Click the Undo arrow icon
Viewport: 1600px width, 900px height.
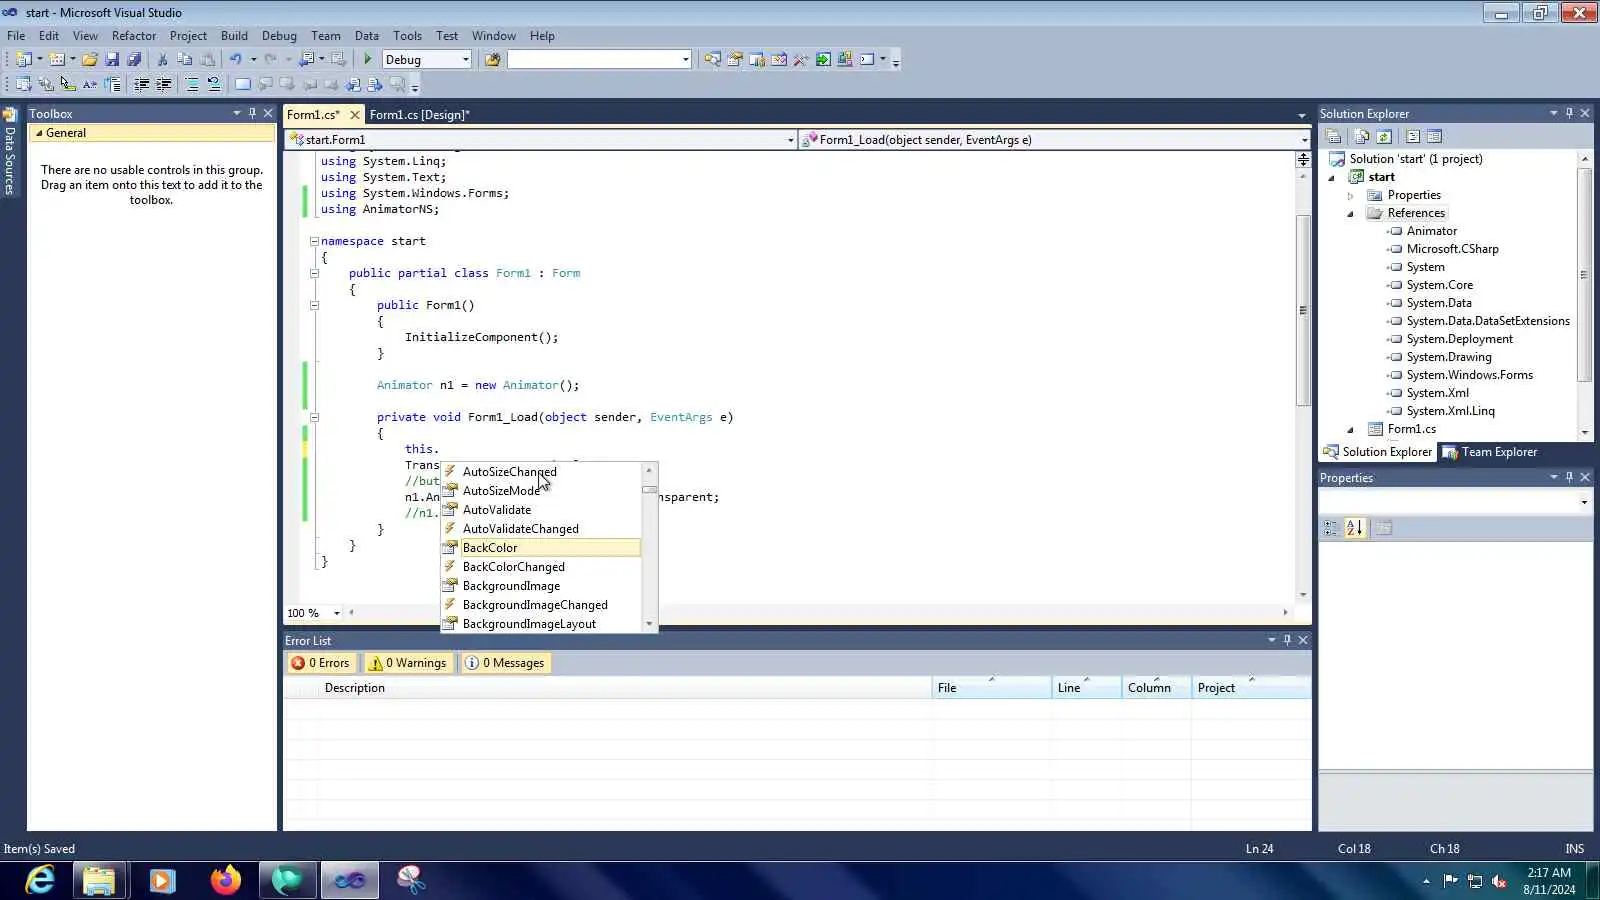pyautogui.click(x=235, y=60)
